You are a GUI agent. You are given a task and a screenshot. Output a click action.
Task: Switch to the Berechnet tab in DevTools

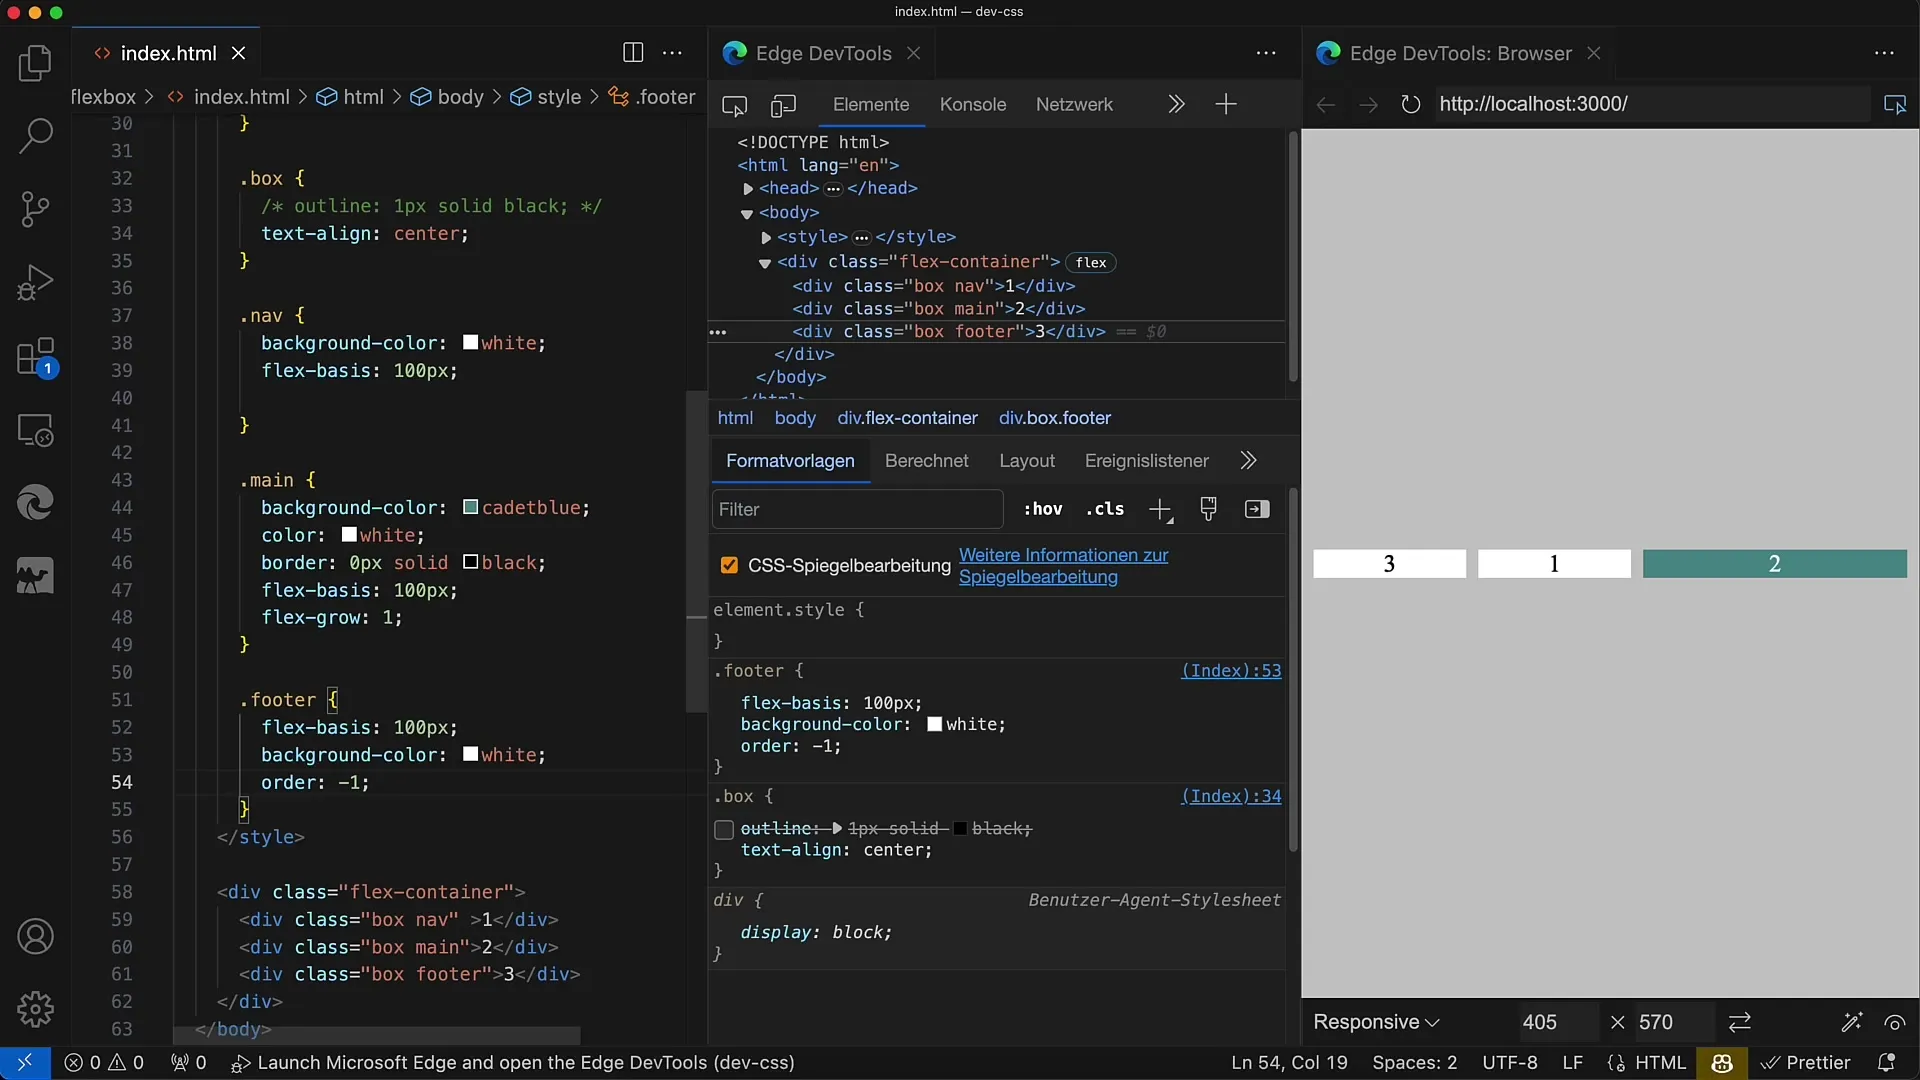tap(926, 460)
